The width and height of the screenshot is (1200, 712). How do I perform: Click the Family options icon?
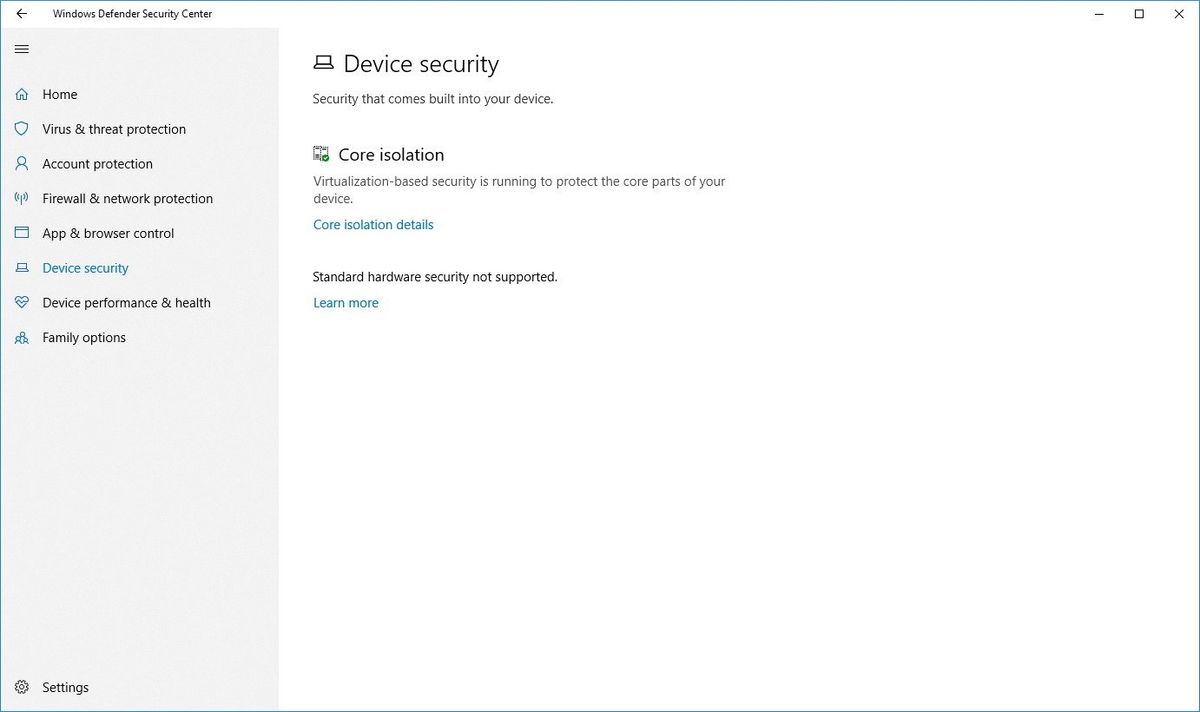point(22,337)
